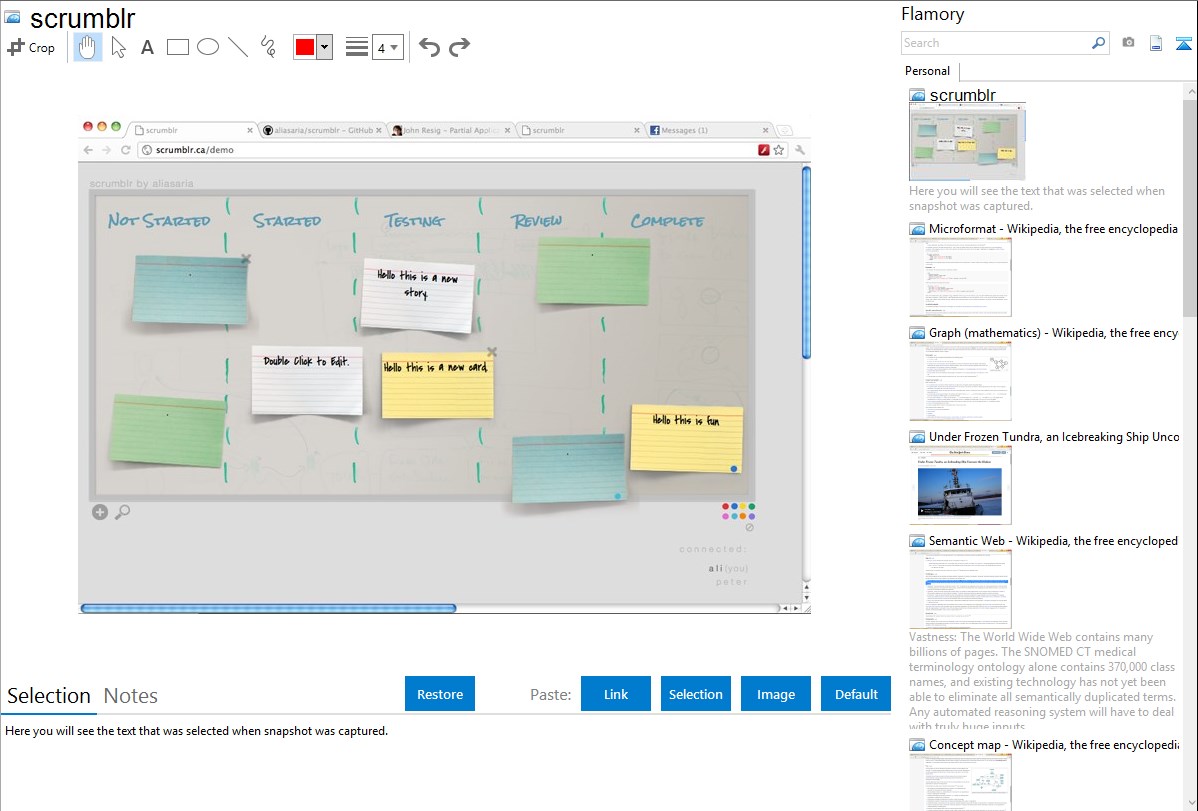Choose the arrow pointer selection tool

118,47
